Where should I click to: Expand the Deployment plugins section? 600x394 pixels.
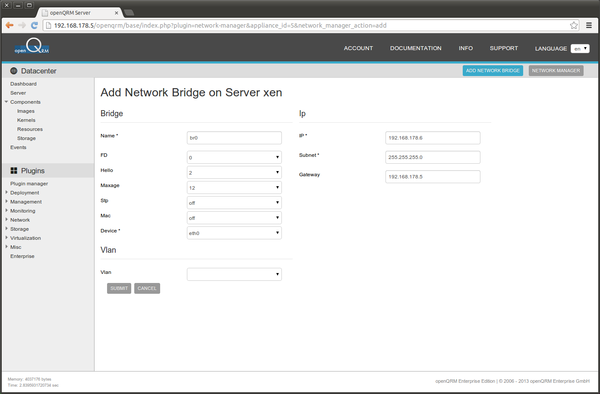point(7,192)
